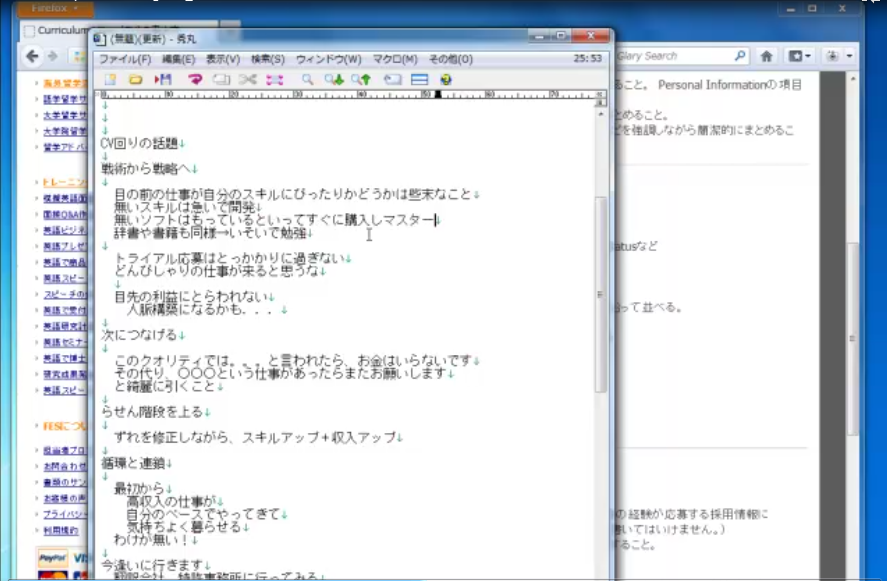Open 検索(S) menu

click(x=268, y=59)
